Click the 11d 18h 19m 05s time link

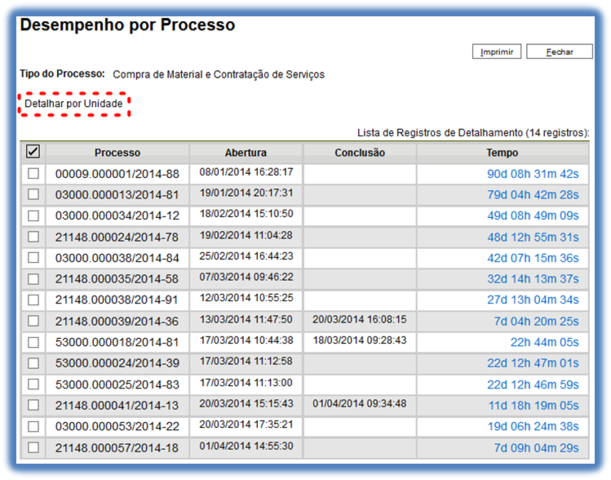pyautogui.click(x=532, y=405)
